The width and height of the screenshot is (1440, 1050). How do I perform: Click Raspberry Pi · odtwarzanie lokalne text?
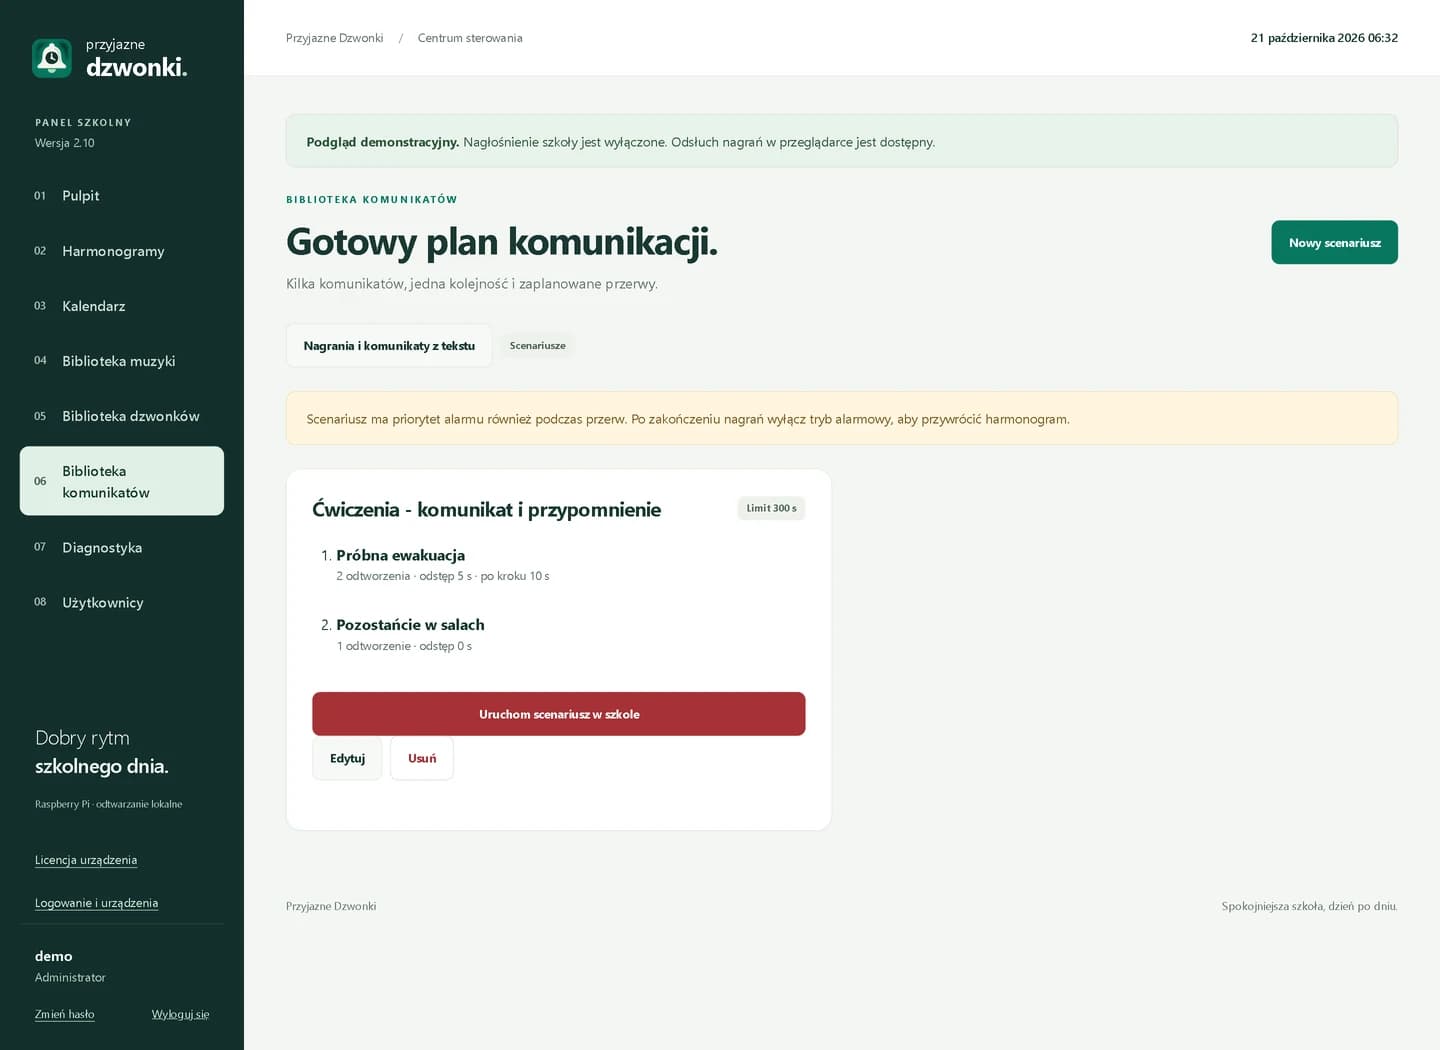(x=109, y=804)
